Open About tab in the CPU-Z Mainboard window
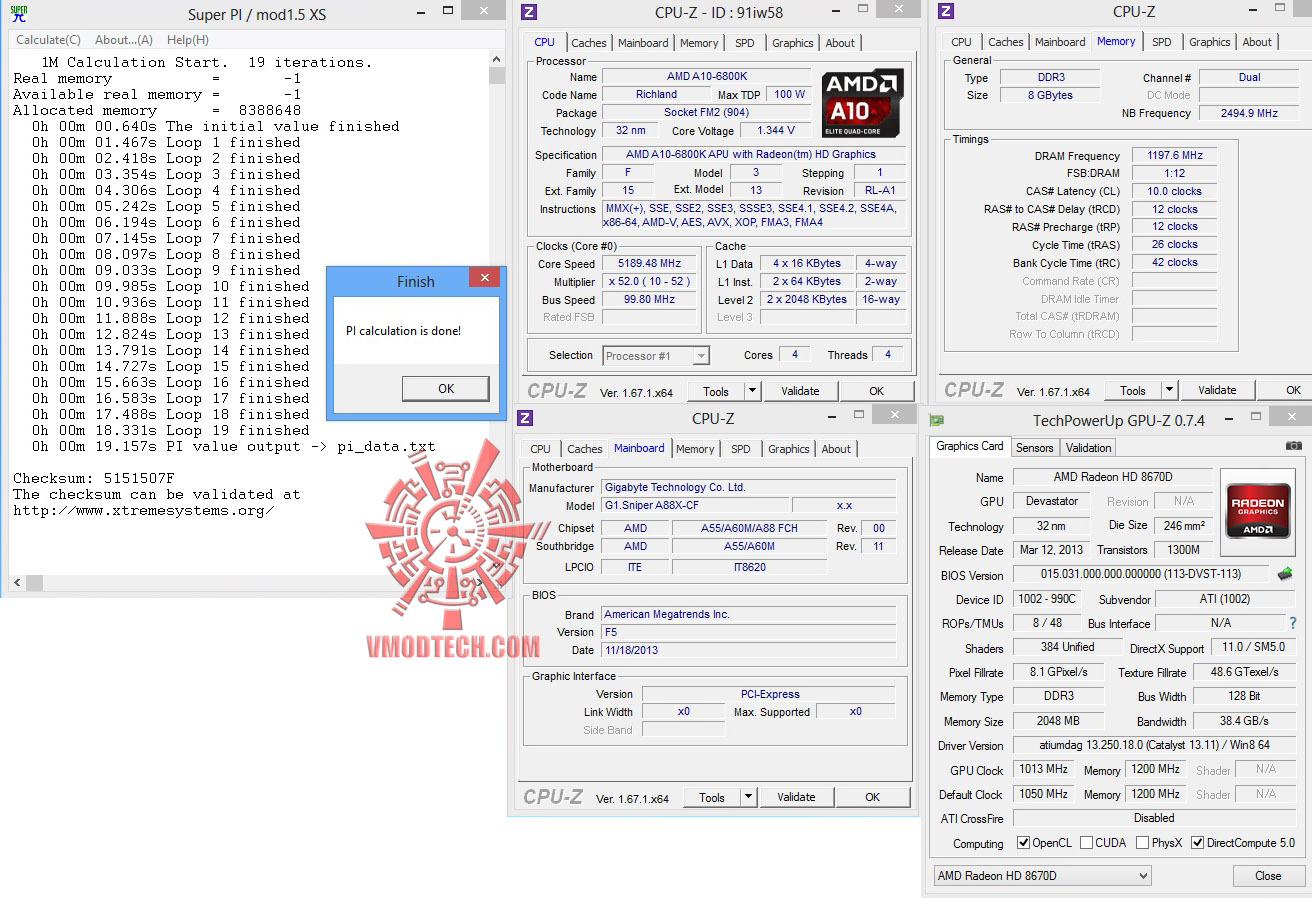Image resolution: width=1312 pixels, height=898 pixels. pos(836,449)
